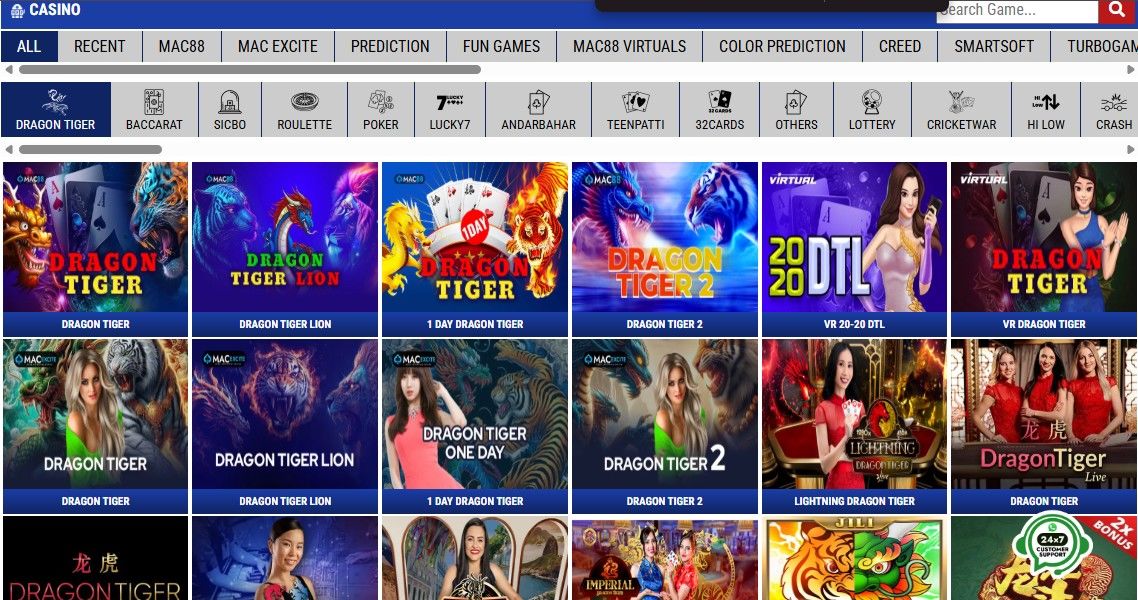This screenshot has height=600, width=1138.
Task: Launch the VR 20-20 DTL game
Action: click(x=854, y=249)
